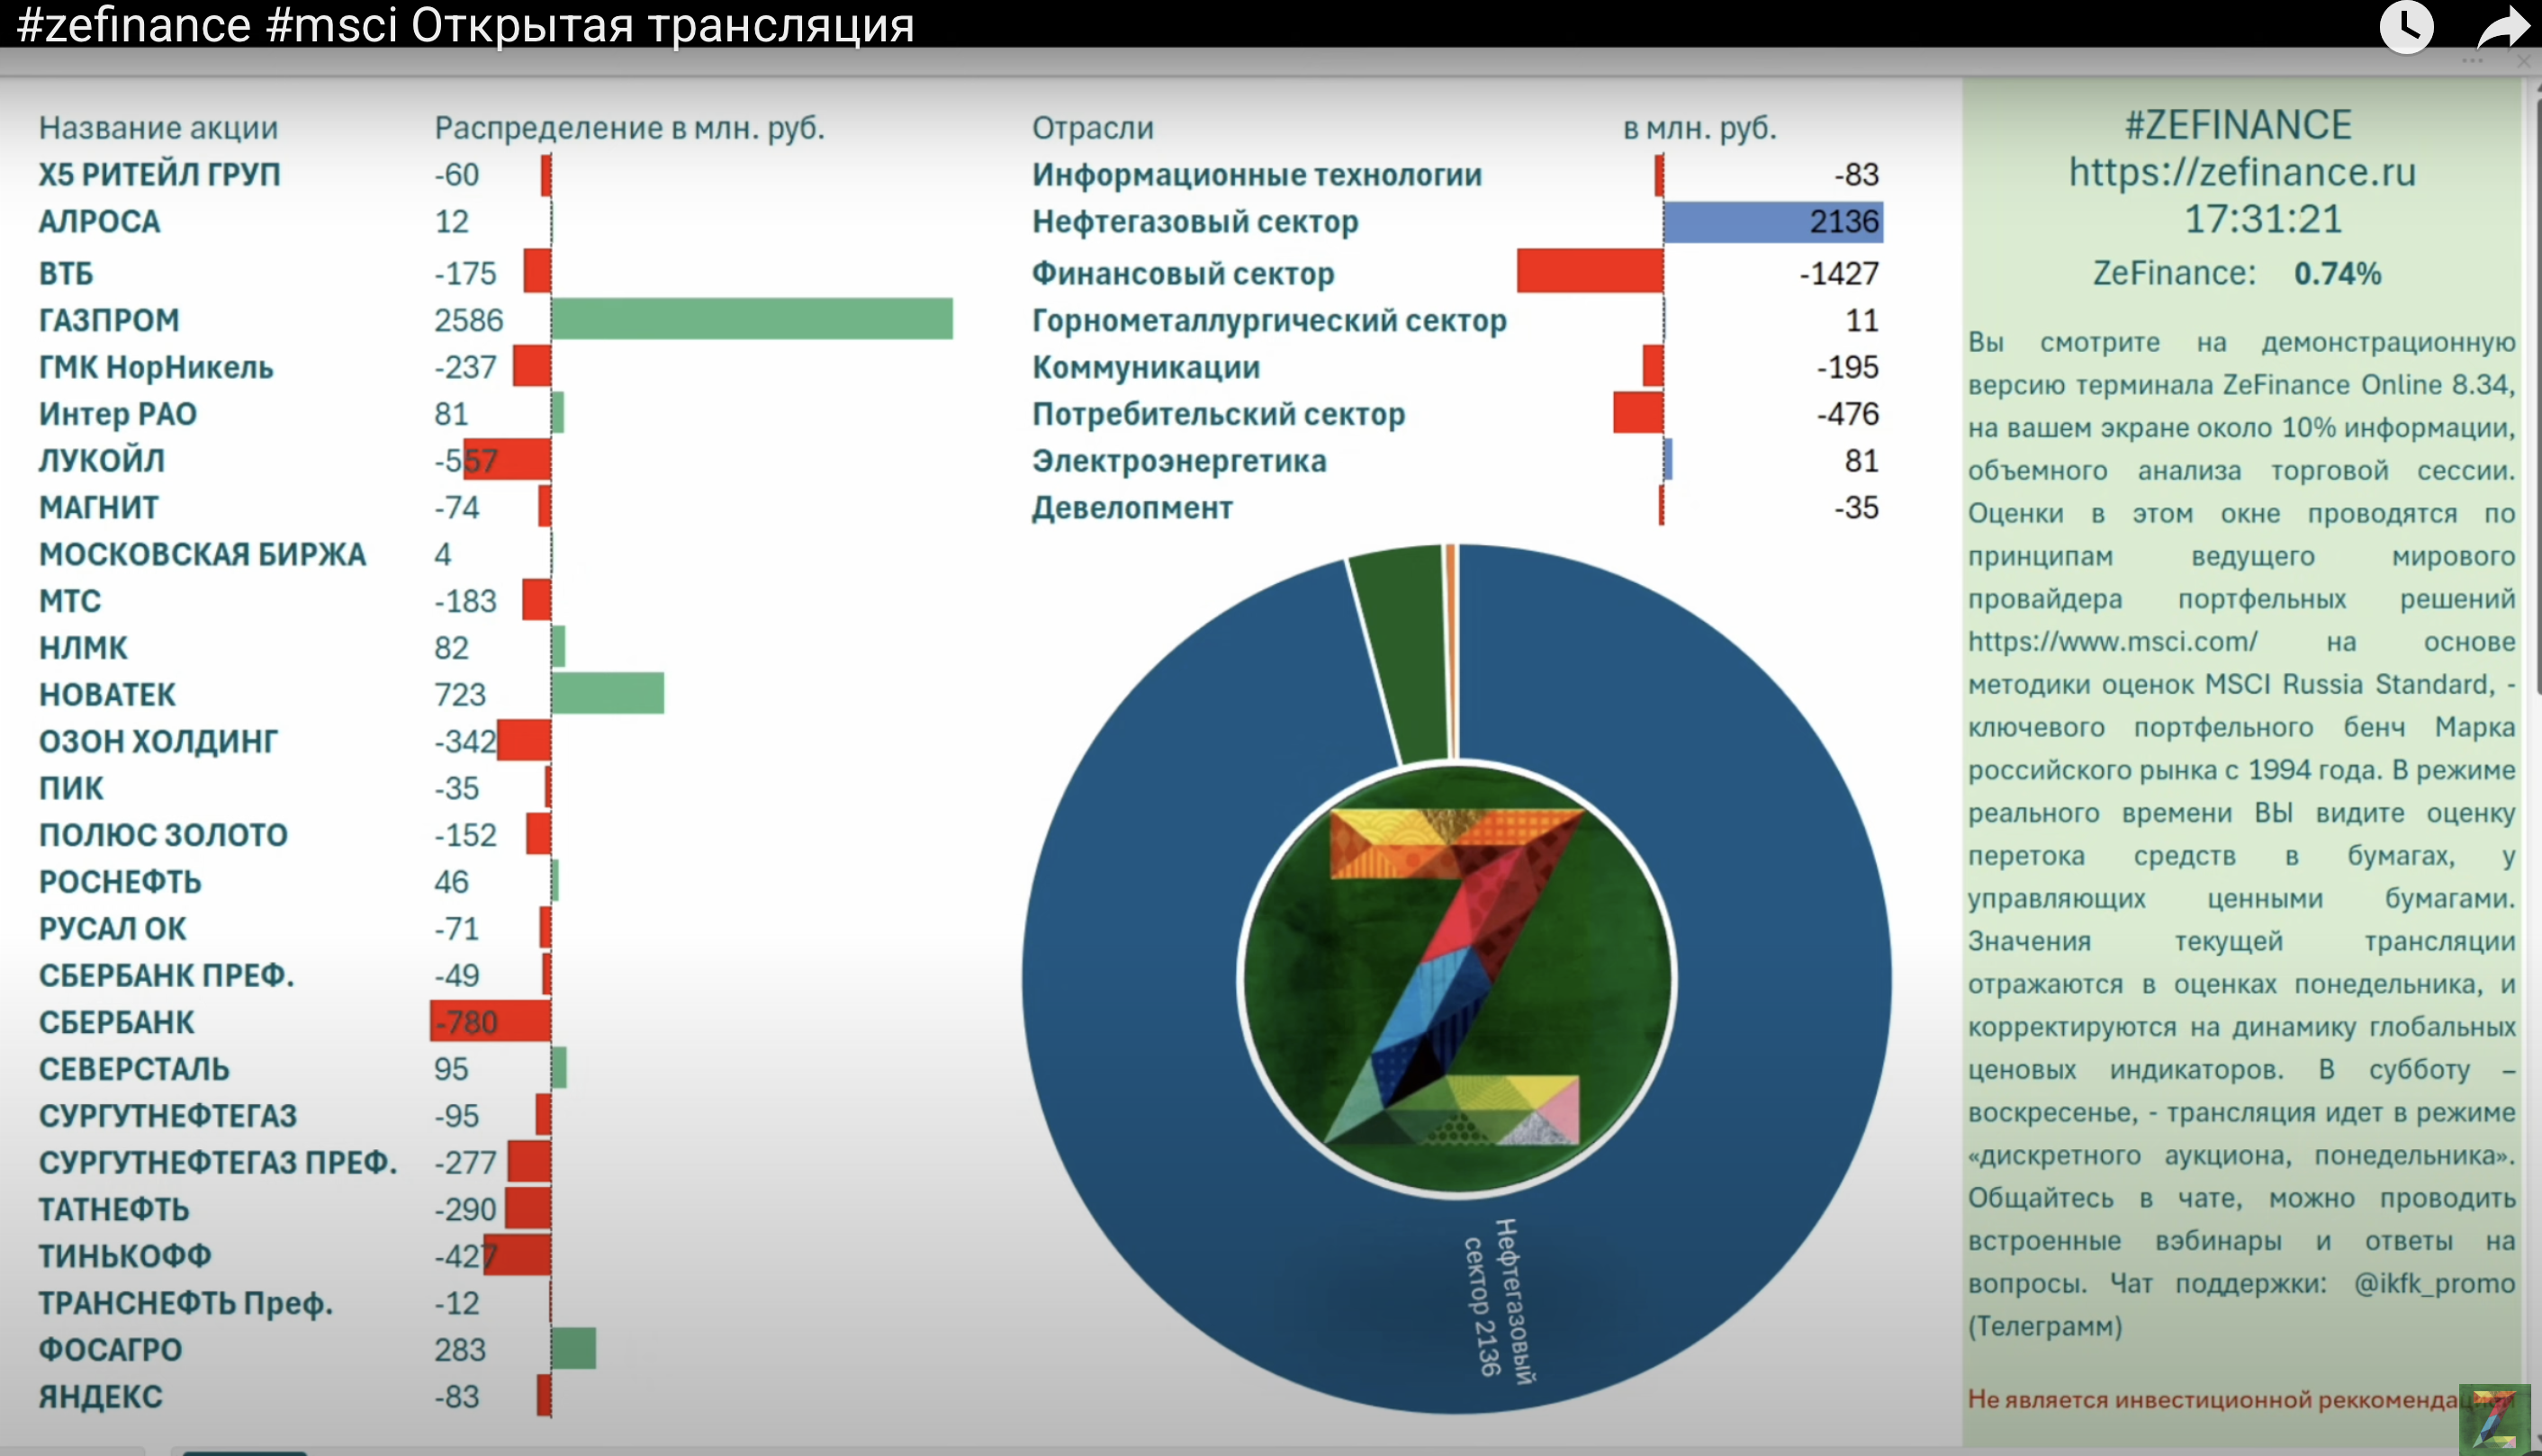Click the @ikfk_promo support chat handle
The width and height of the screenshot is (2542, 1456).
click(2434, 1284)
